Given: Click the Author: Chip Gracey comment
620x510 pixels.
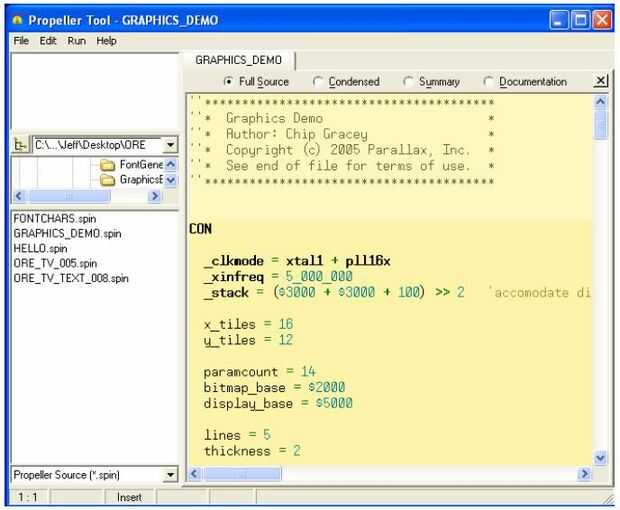Looking at the screenshot, I should point(297,134).
